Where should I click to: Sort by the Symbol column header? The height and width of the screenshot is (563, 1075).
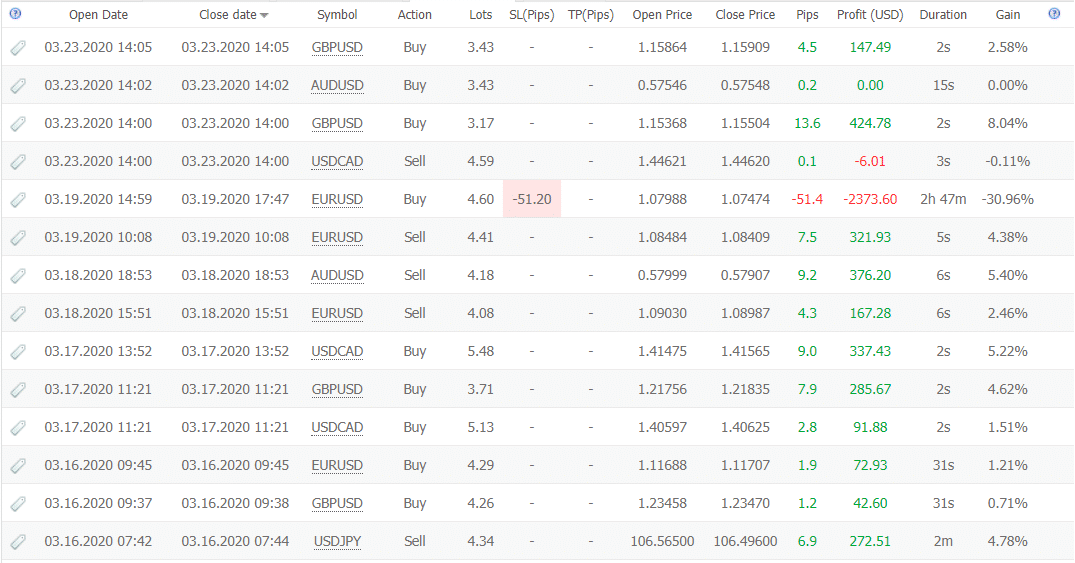tap(337, 15)
